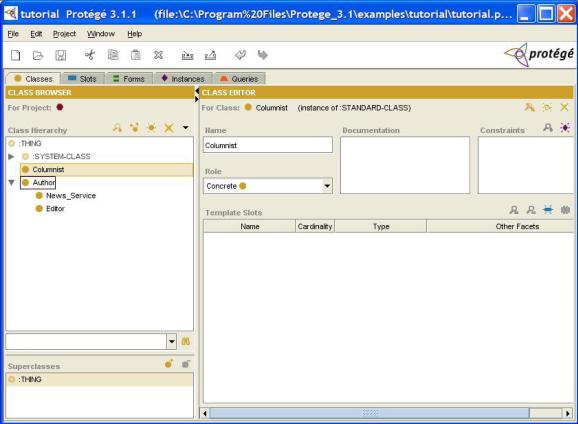The height and width of the screenshot is (424, 578).
Task: Open the Window menu
Action: 101,34
